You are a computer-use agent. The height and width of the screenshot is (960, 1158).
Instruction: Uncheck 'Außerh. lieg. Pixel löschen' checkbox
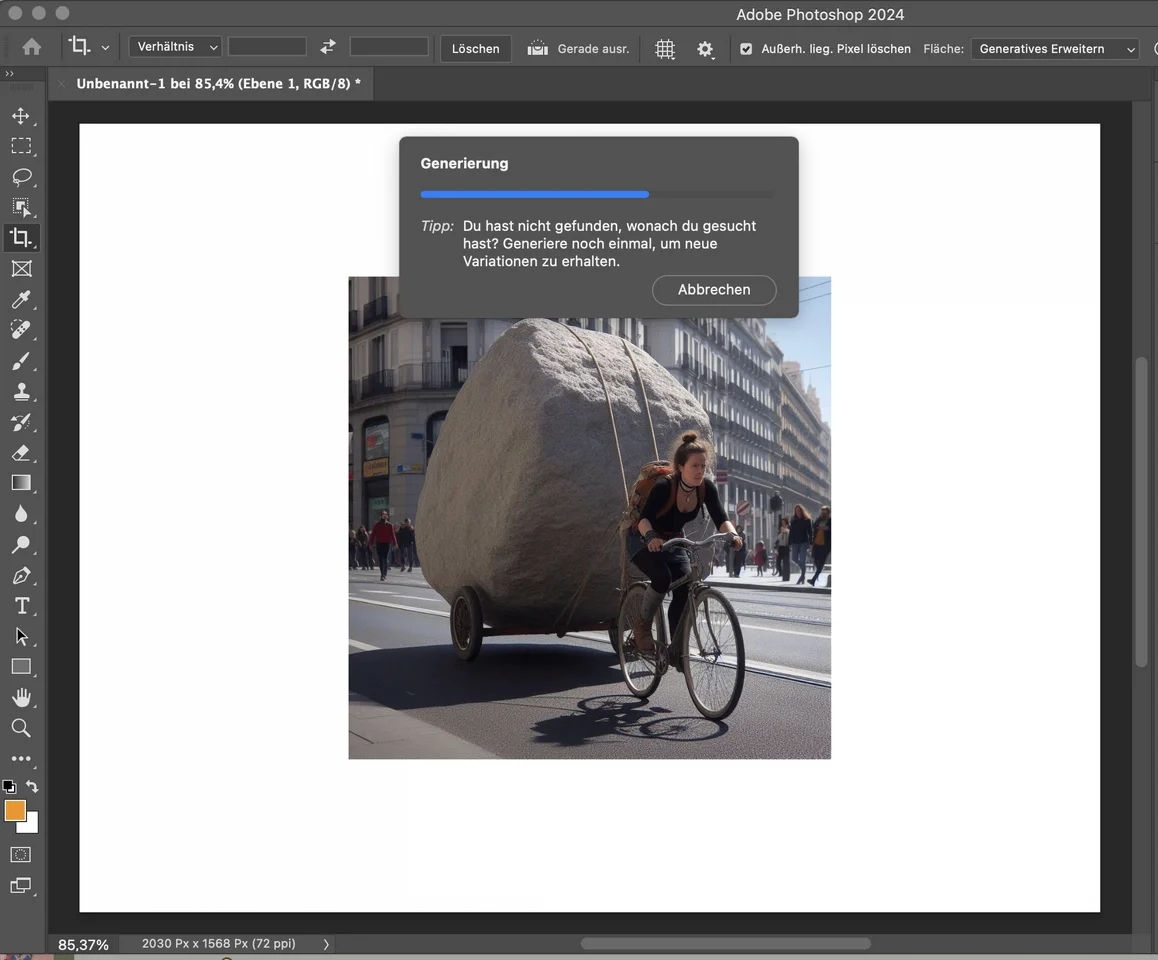(x=746, y=49)
